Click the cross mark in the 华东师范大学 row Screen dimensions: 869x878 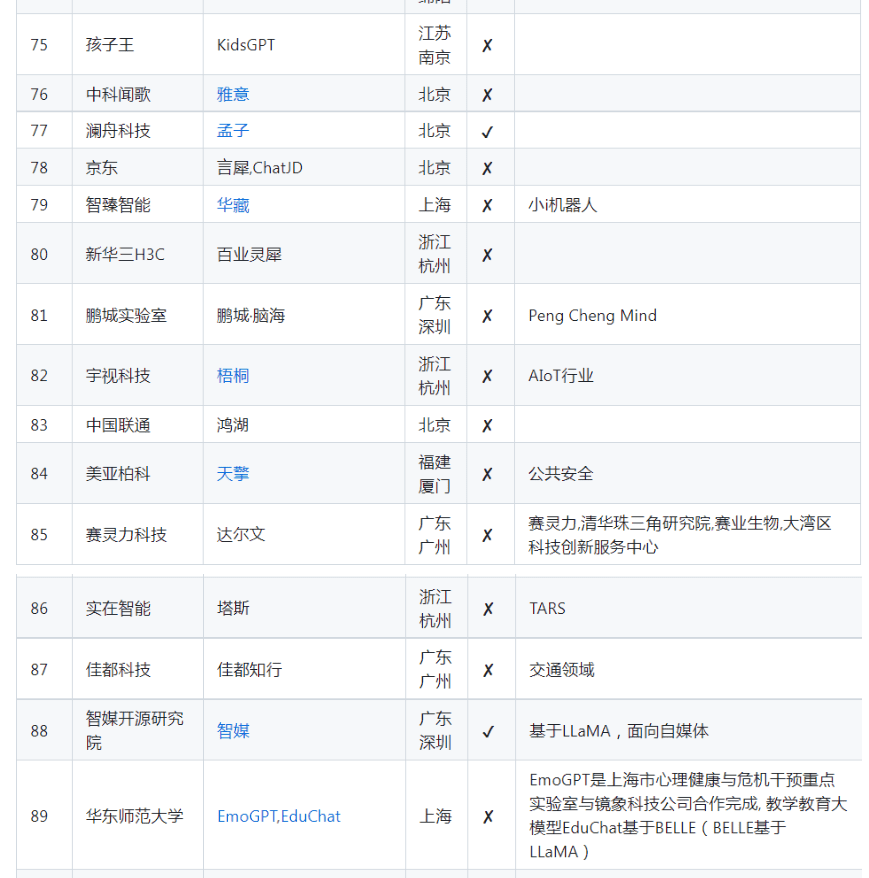tap(488, 817)
